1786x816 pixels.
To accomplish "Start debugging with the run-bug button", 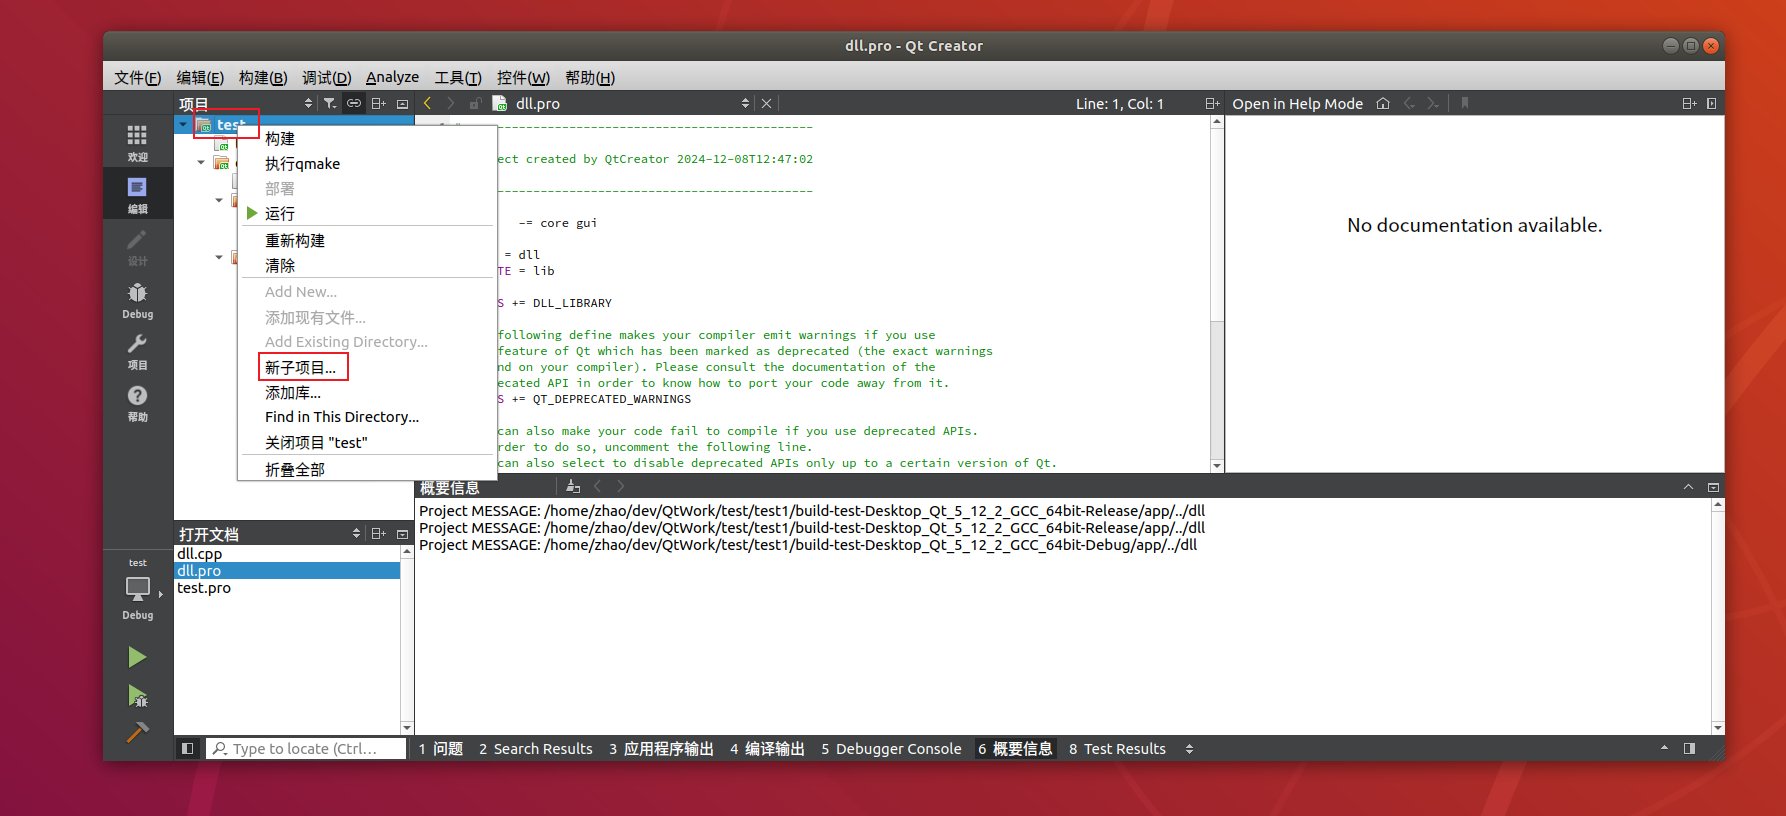I will [137, 695].
